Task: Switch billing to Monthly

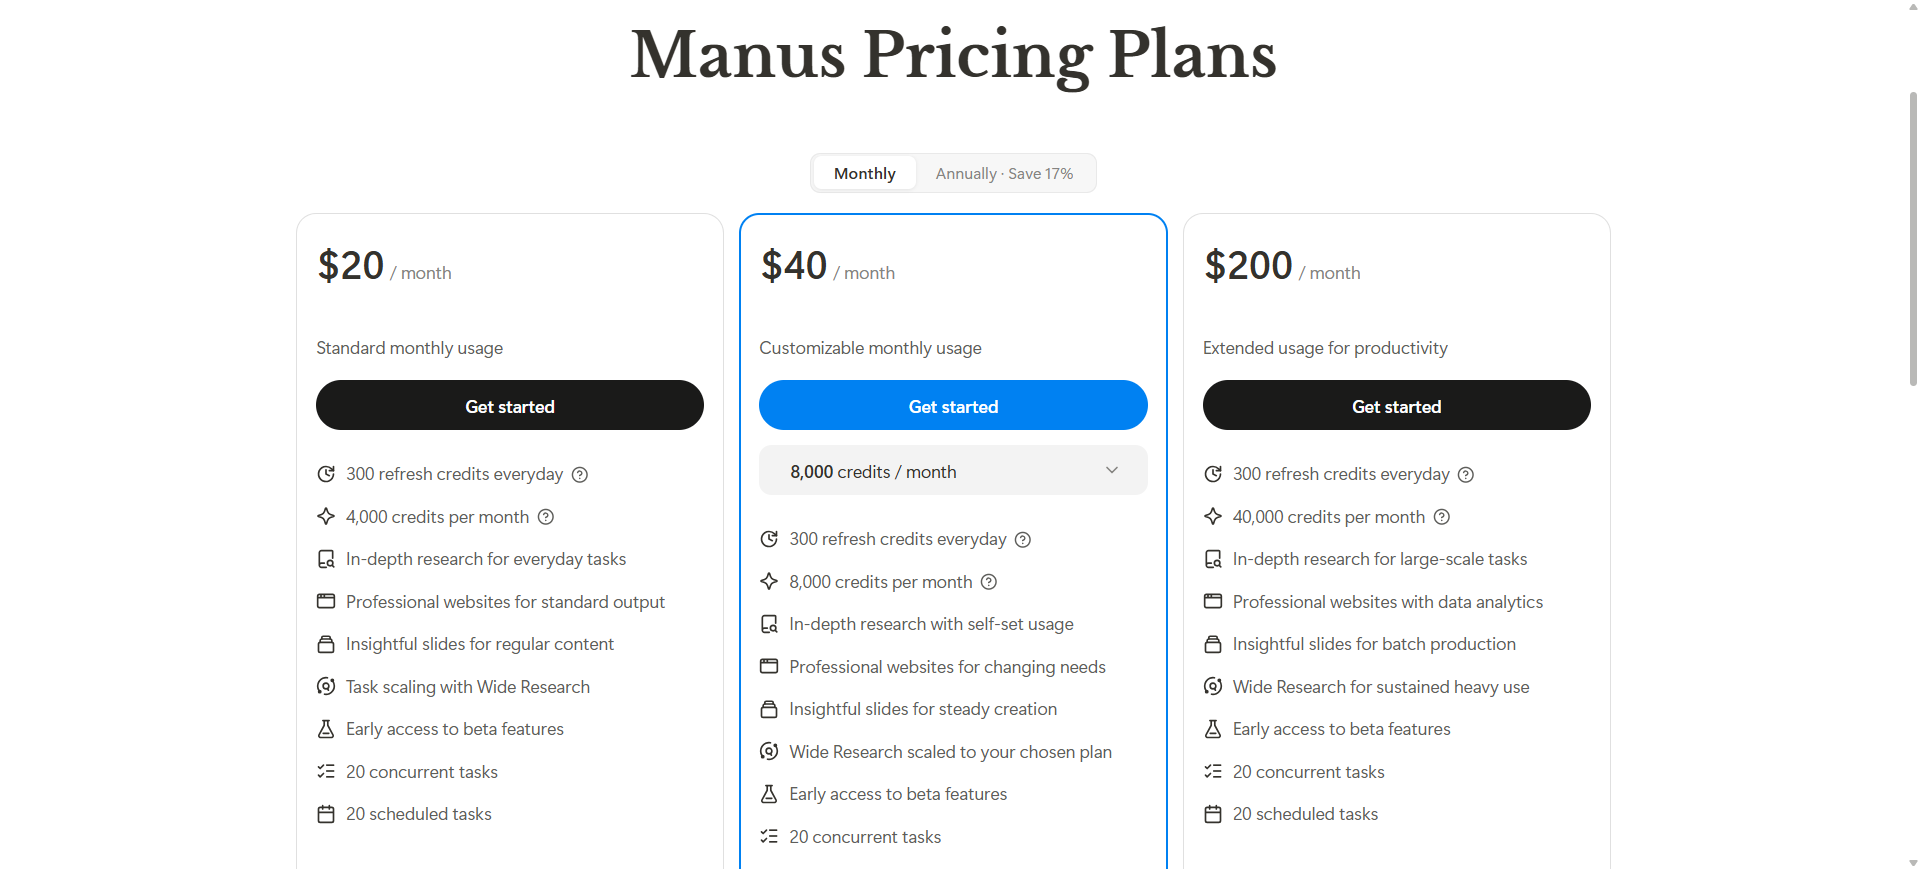Action: (864, 173)
